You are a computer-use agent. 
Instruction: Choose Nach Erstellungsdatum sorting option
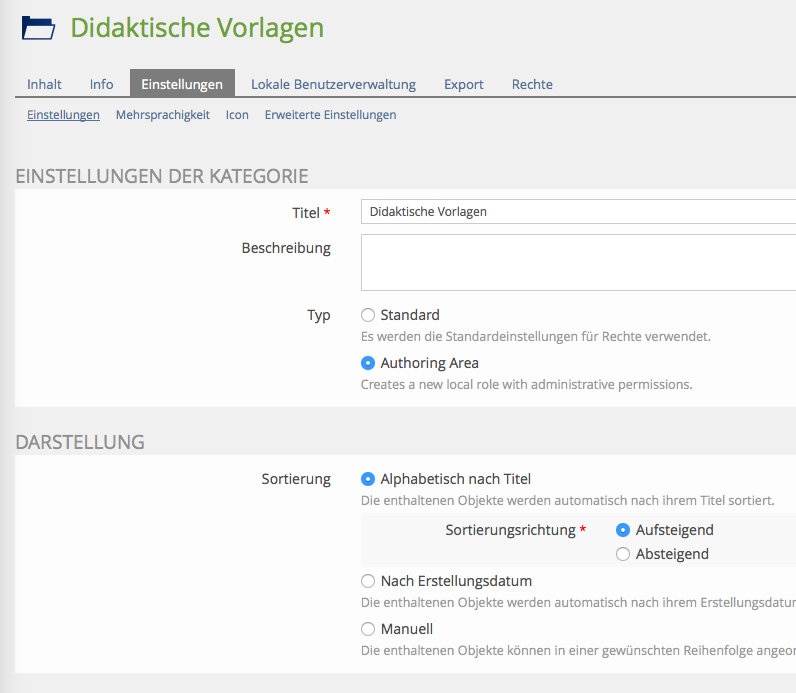(x=368, y=581)
